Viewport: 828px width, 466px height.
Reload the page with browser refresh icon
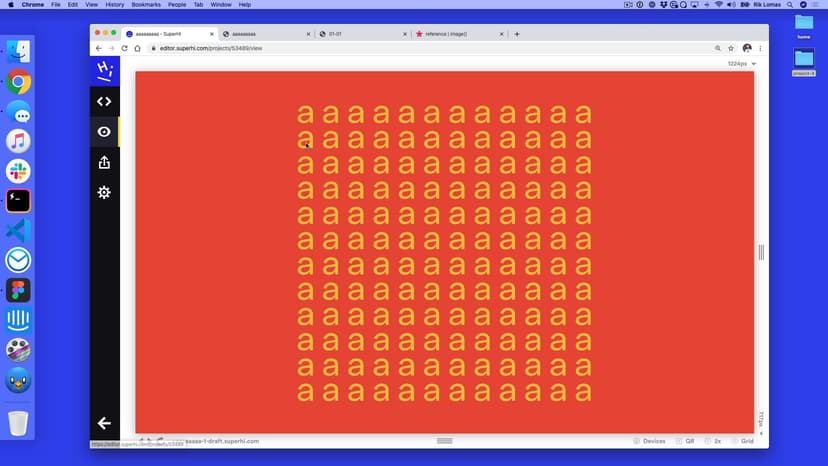124,48
